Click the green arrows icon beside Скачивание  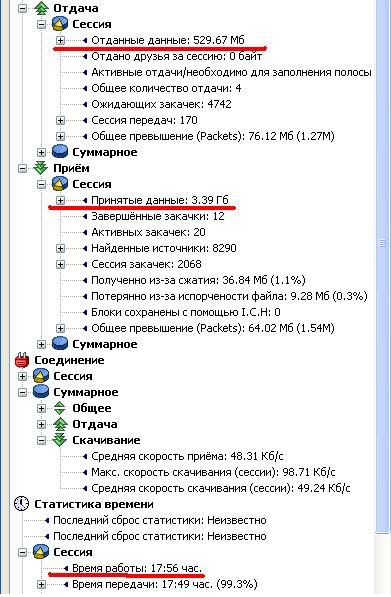click(x=60, y=440)
